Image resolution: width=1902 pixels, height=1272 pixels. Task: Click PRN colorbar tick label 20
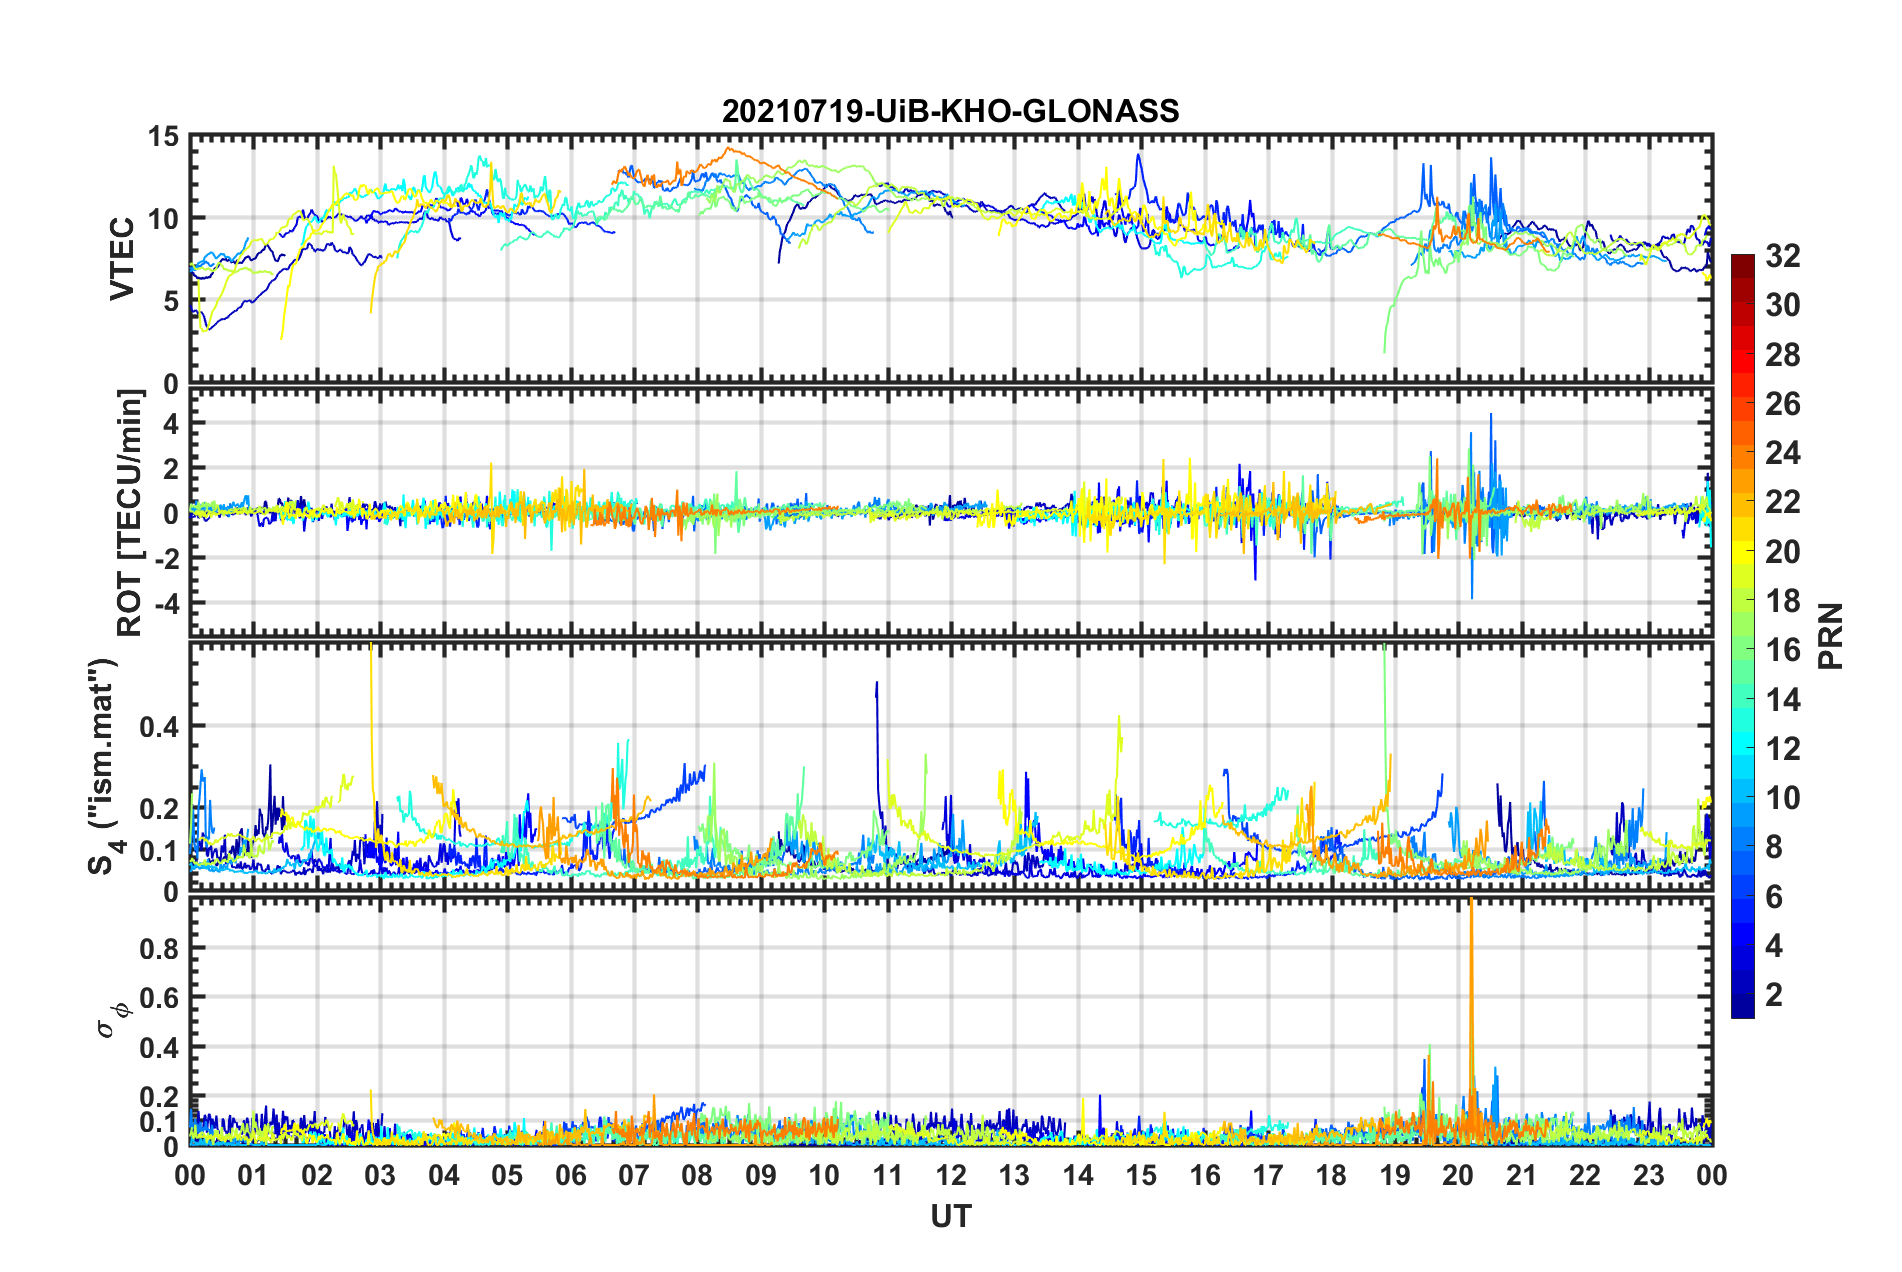tap(1782, 552)
